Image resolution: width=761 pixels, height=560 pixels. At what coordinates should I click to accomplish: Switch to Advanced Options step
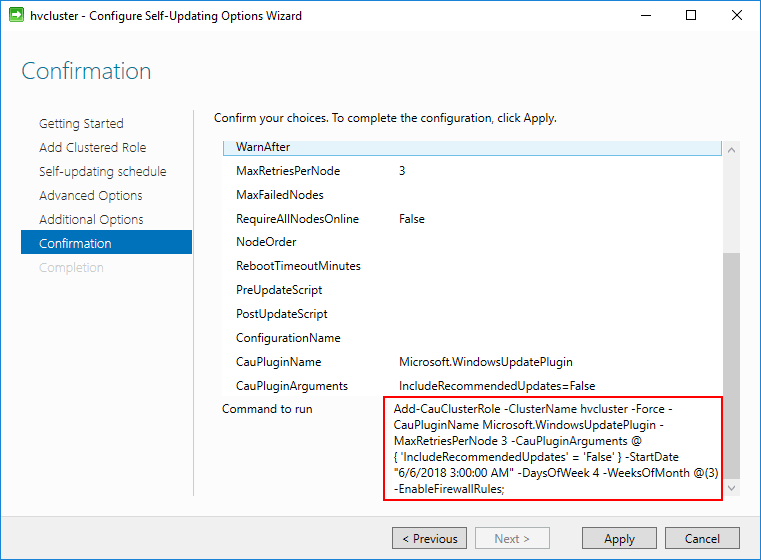pos(91,196)
